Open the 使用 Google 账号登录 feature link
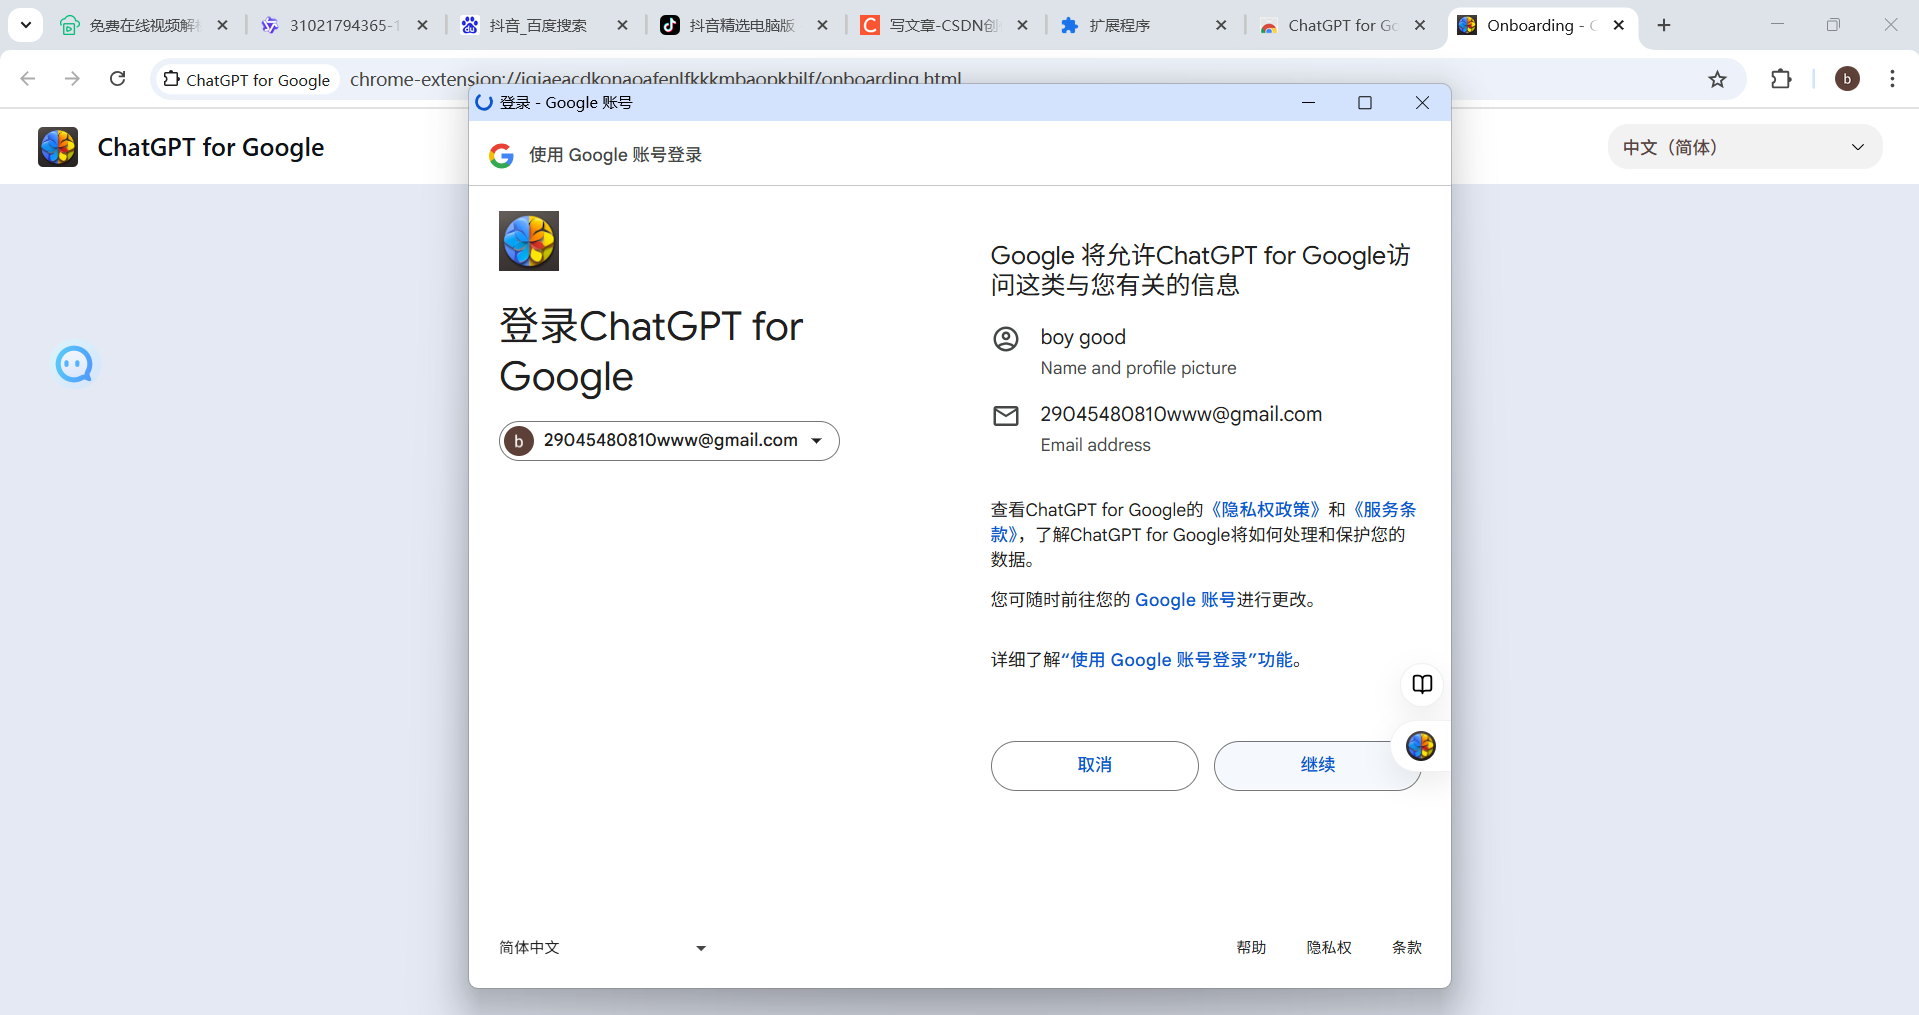This screenshot has width=1919, height=1015. coord(1176,660)
